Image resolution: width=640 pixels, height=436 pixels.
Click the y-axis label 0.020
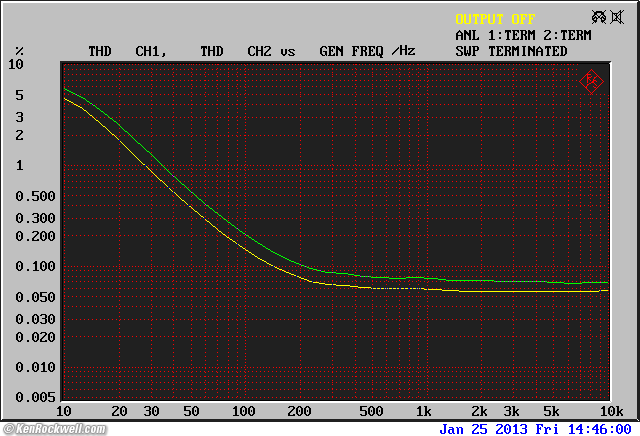[x=35, y=337]
